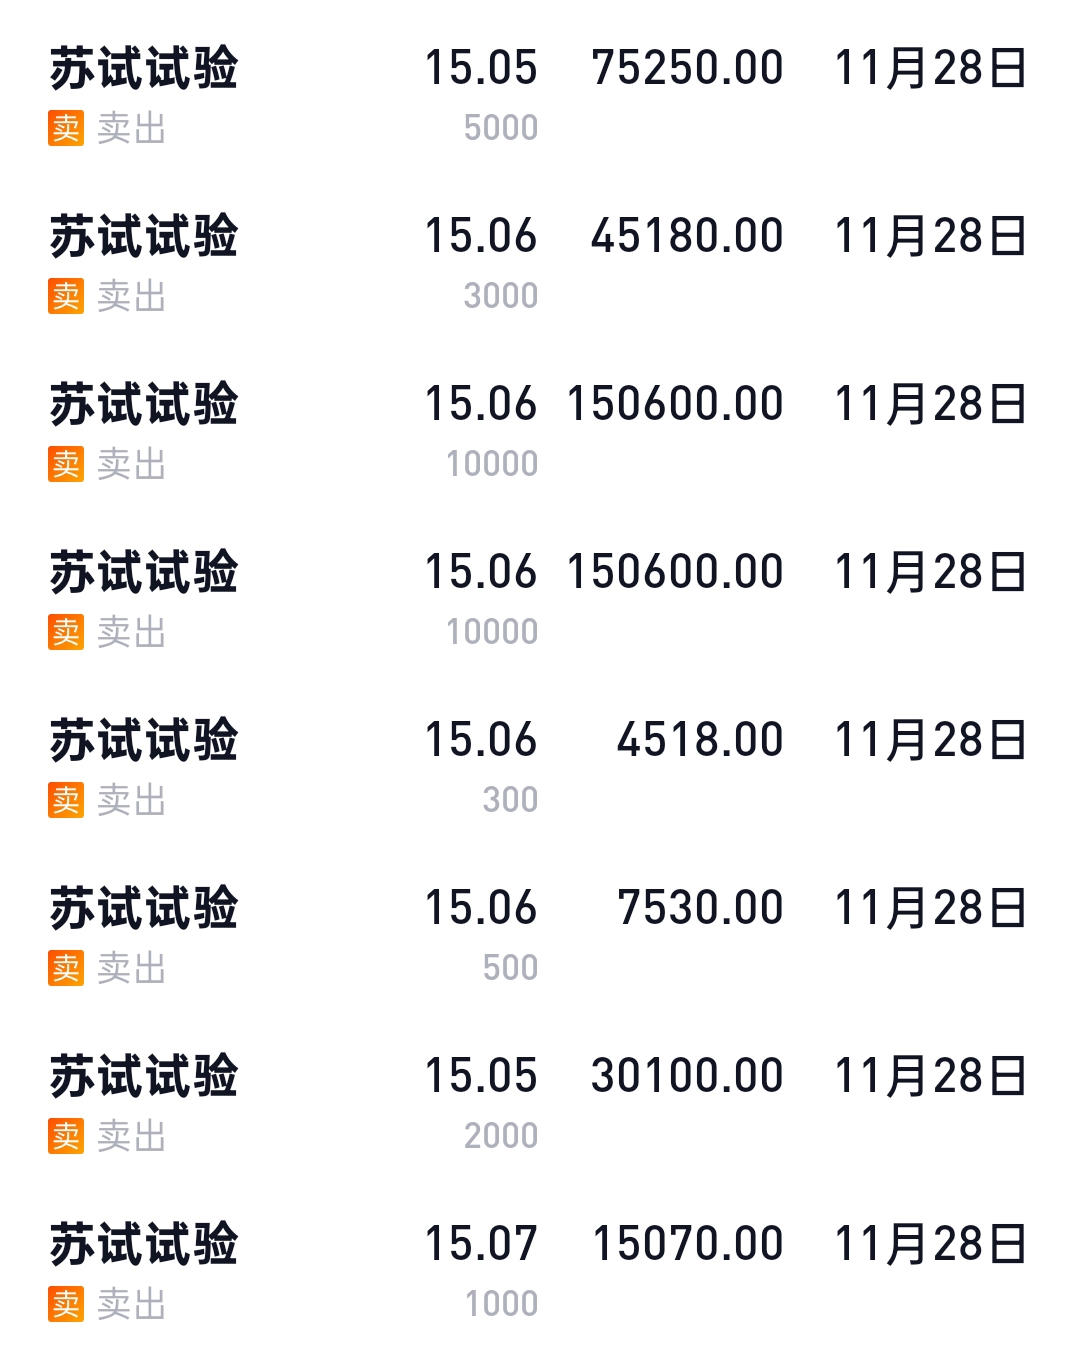Tap the 11月28日 date on the 4518.00 row
Viewport: 1080px width, 1358px height.
pos(931,741)
